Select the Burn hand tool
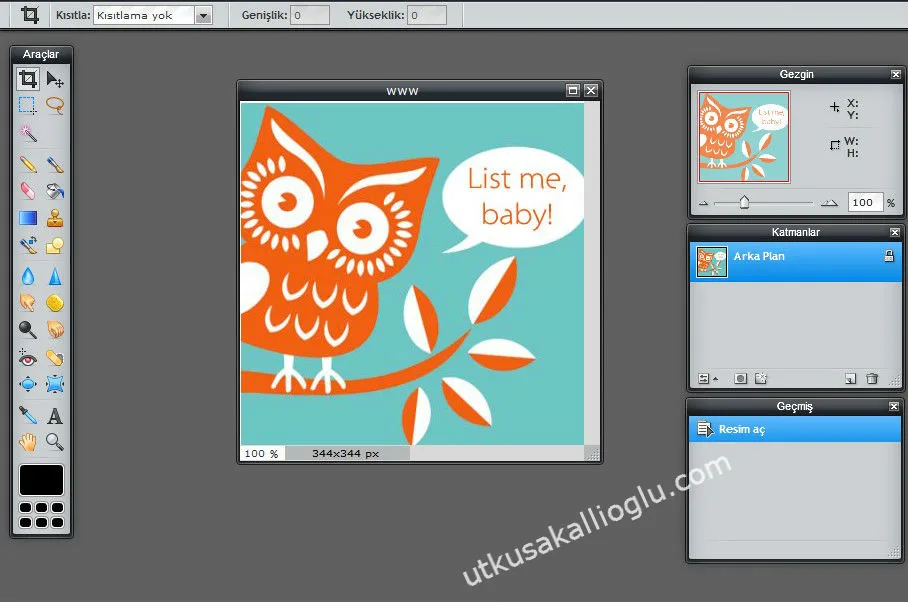Viewport: 908px width, 602px height. click(x=55, y=329)
